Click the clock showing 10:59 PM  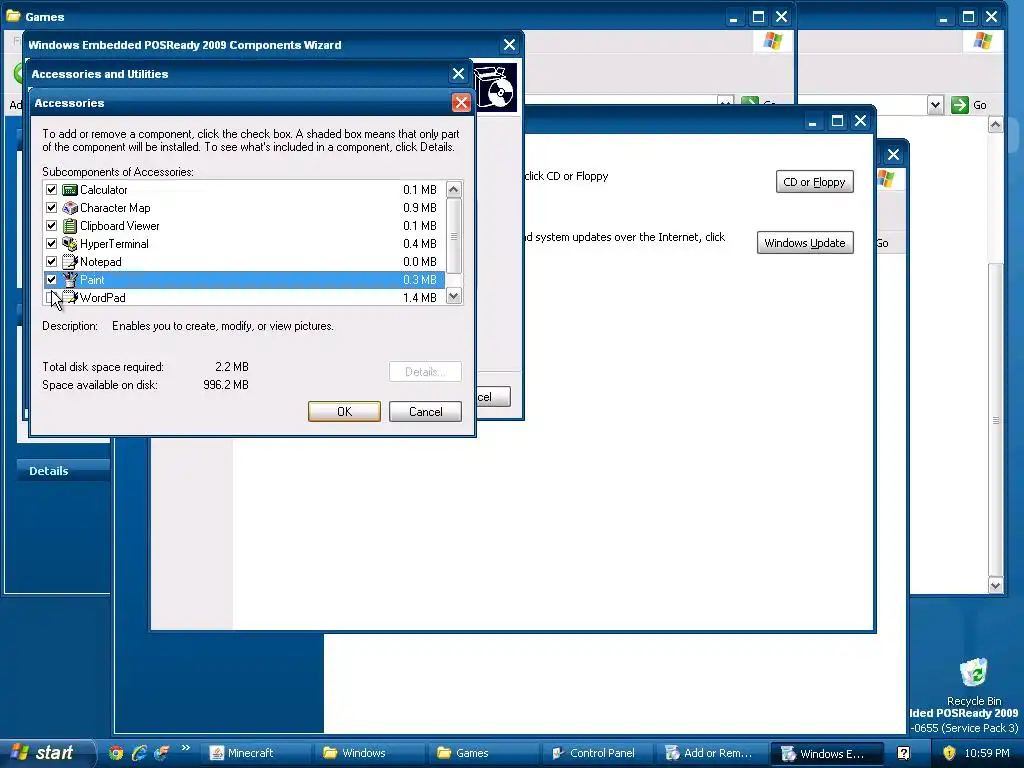(x=987, y=753)
